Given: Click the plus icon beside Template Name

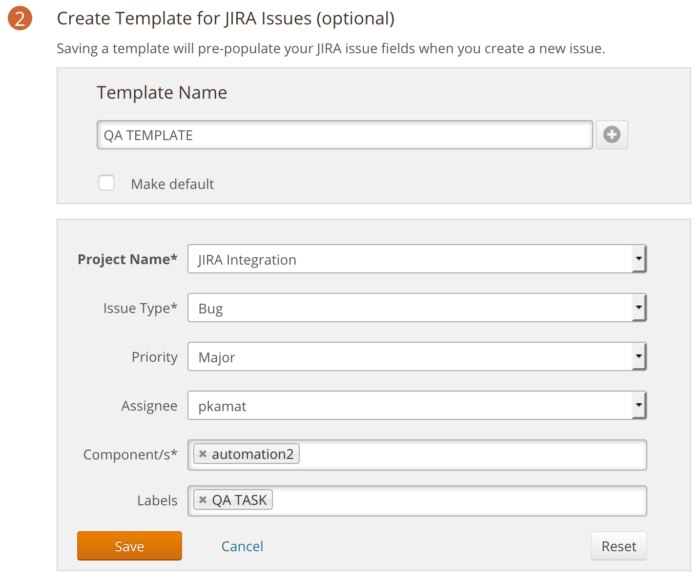Looking at the screenshot, I should pyautogui.click(x=612, y=135).
